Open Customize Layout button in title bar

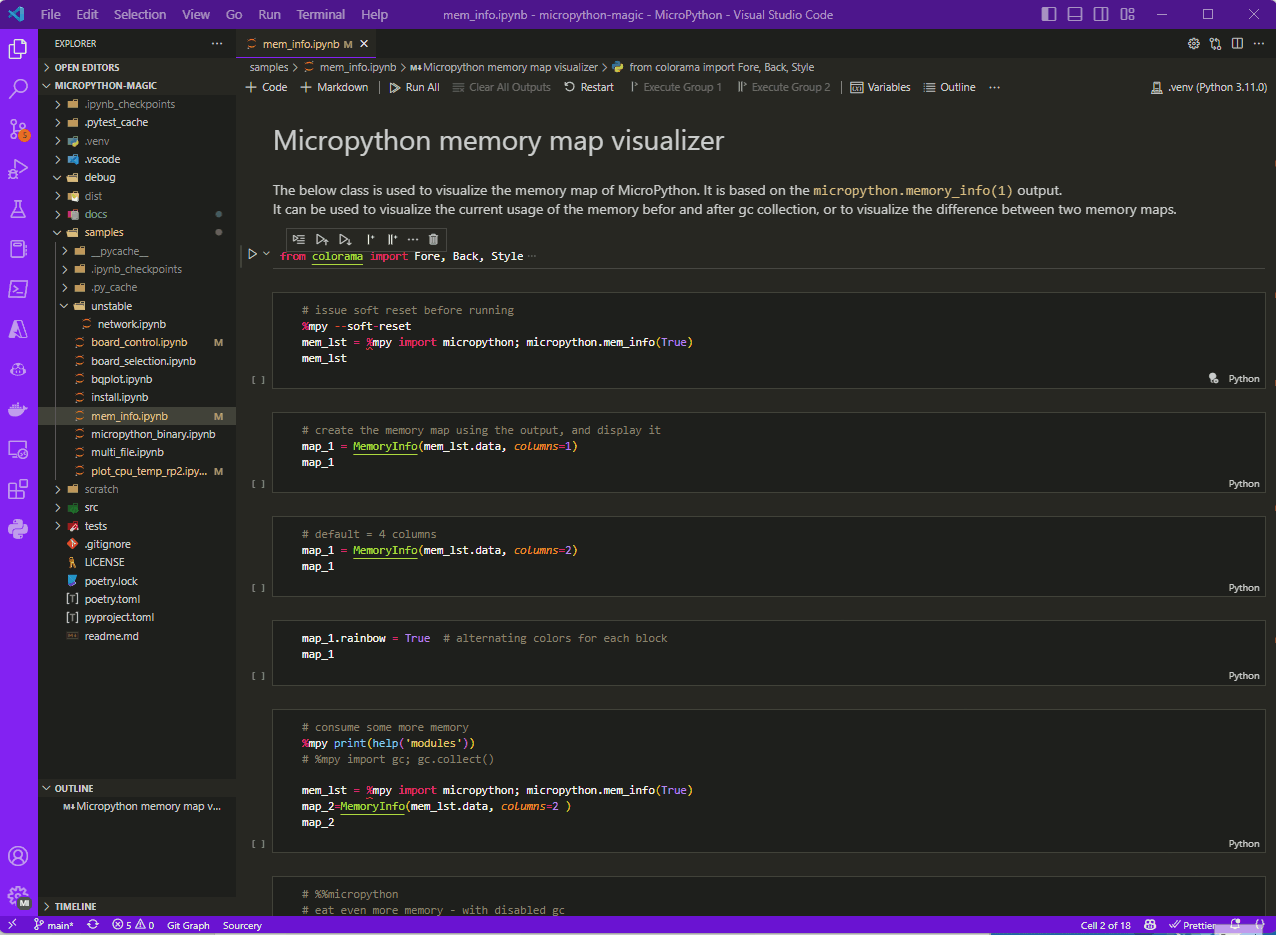click(x=1127, y=14)
